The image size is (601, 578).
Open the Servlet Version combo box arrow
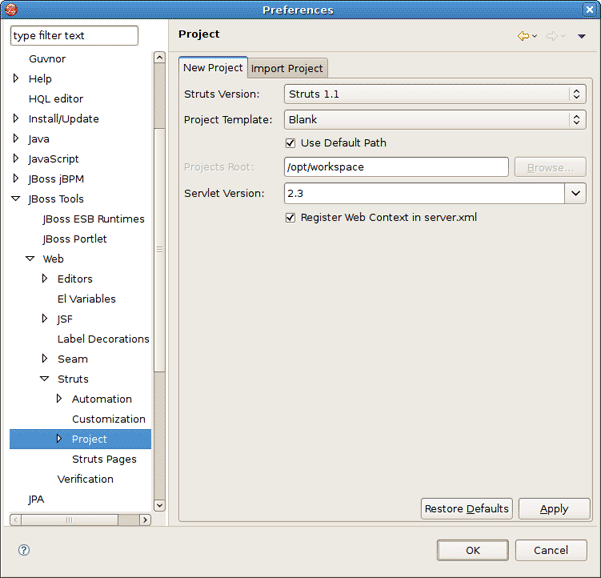pyautogui.click(x=575, y=193)
